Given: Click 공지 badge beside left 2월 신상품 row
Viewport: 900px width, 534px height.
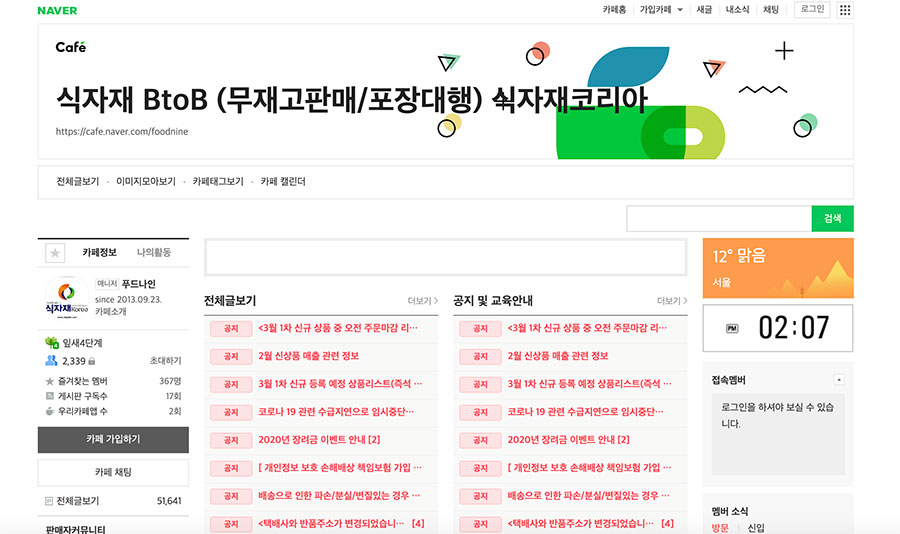Looking at the screenshot, I should coord(231,357).
